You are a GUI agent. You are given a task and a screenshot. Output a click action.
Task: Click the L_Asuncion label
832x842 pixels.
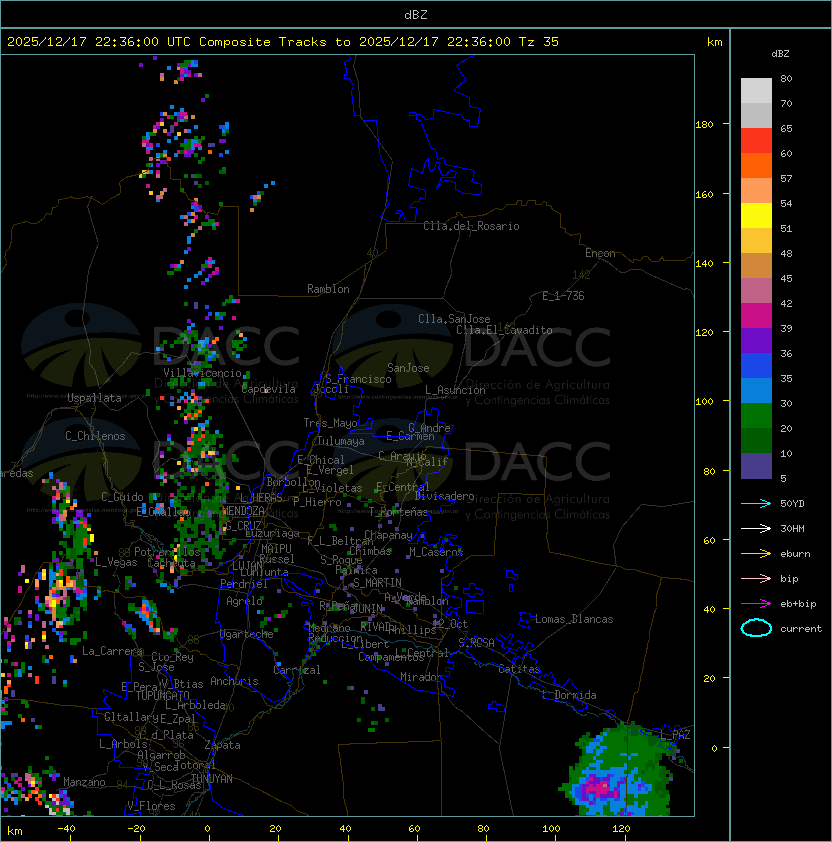coord(455,390)
